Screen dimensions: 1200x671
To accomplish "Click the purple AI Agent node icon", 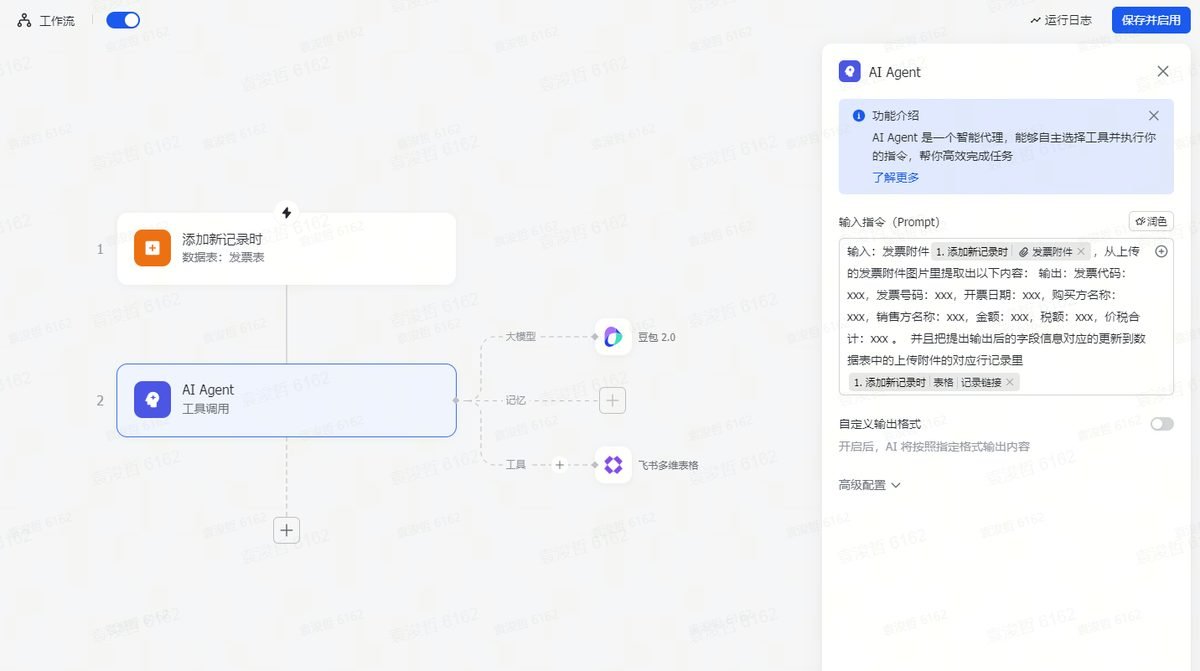I will coord(153,400).
